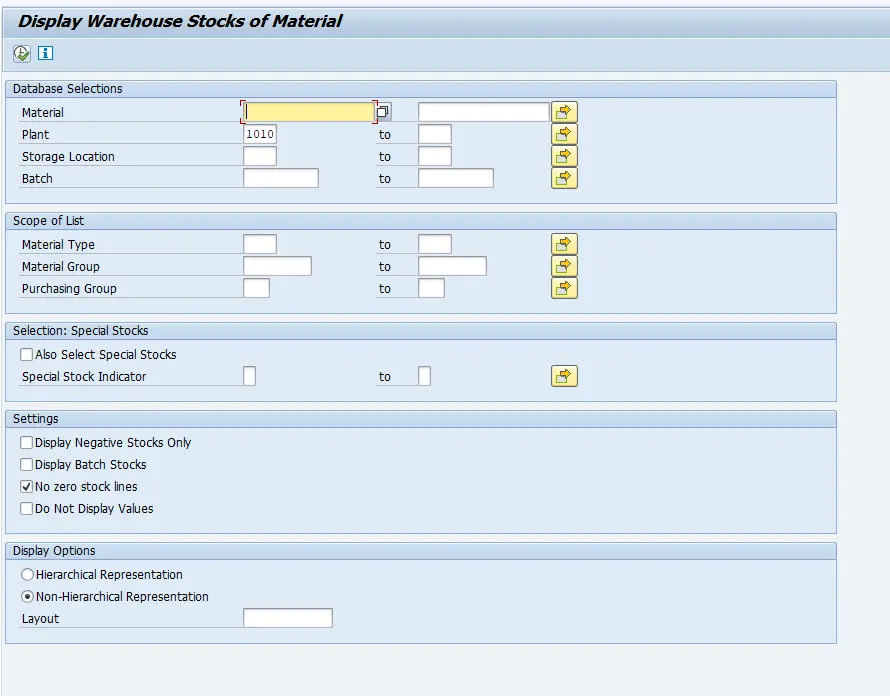
Task: Enable Display Batch Stocks option
Action: tap(27, 465)
